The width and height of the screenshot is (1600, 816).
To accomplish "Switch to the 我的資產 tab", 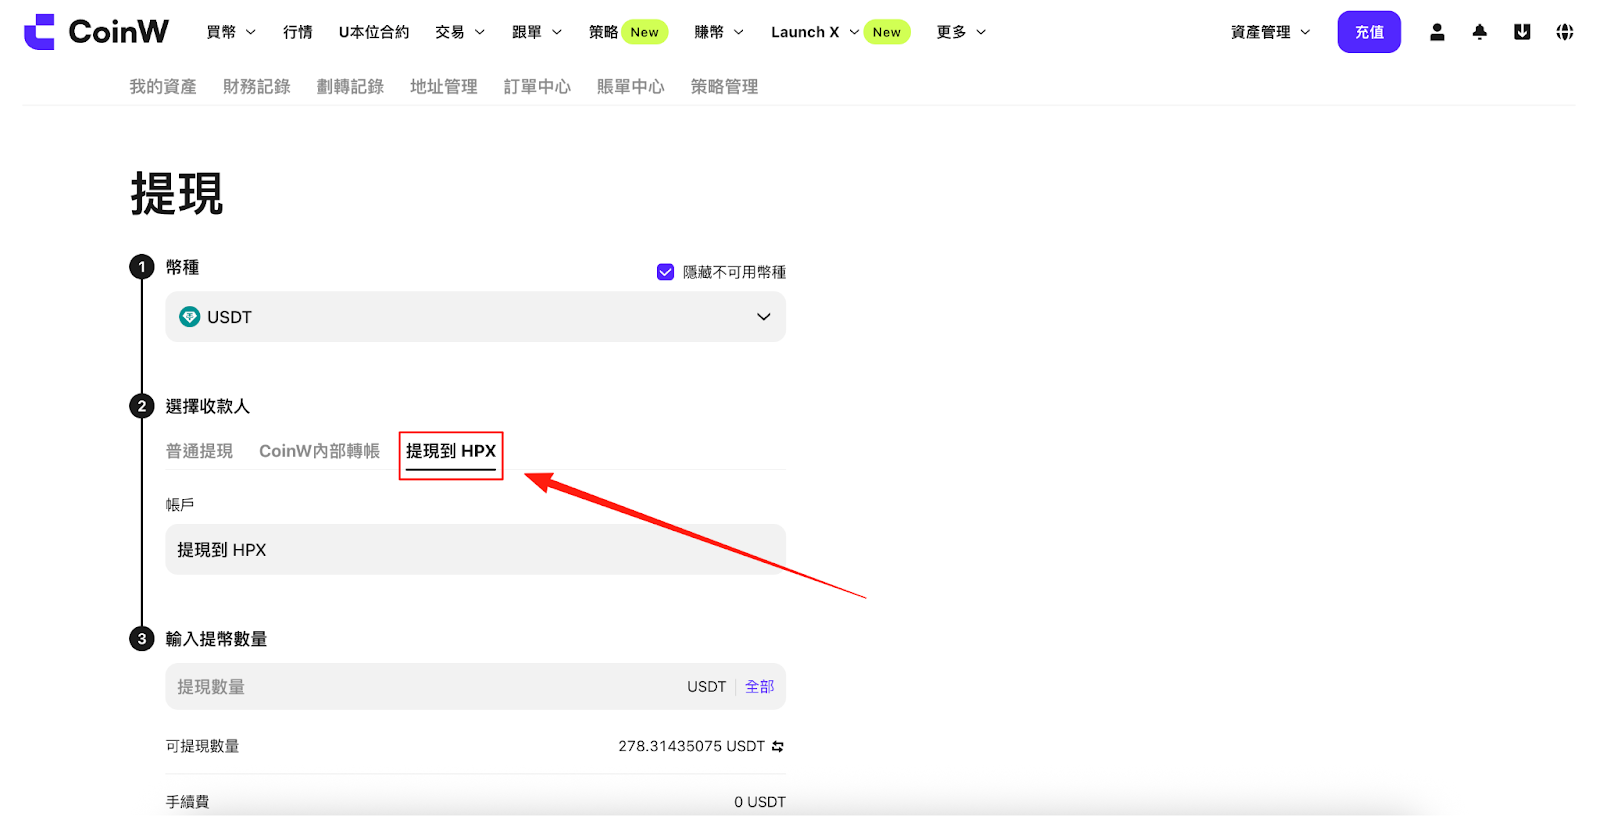I will pyautogui.click(x=163, y=87).
